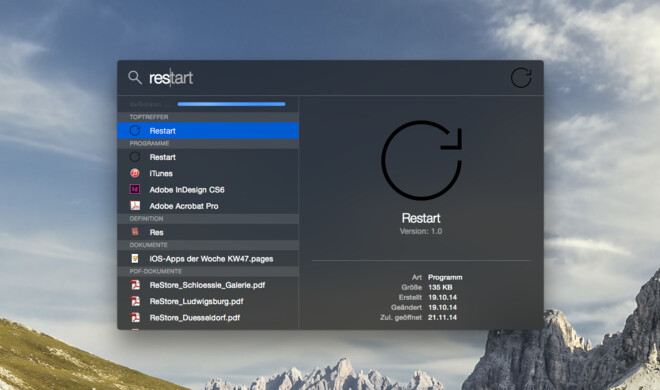Click Version: 1.0 text in preview
The image size is (660, 390).
421,231
